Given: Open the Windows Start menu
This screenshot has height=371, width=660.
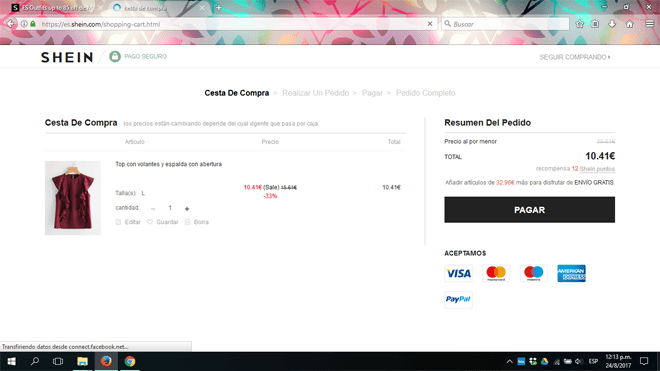Looking at the screenshot, I should click(11, 361).
